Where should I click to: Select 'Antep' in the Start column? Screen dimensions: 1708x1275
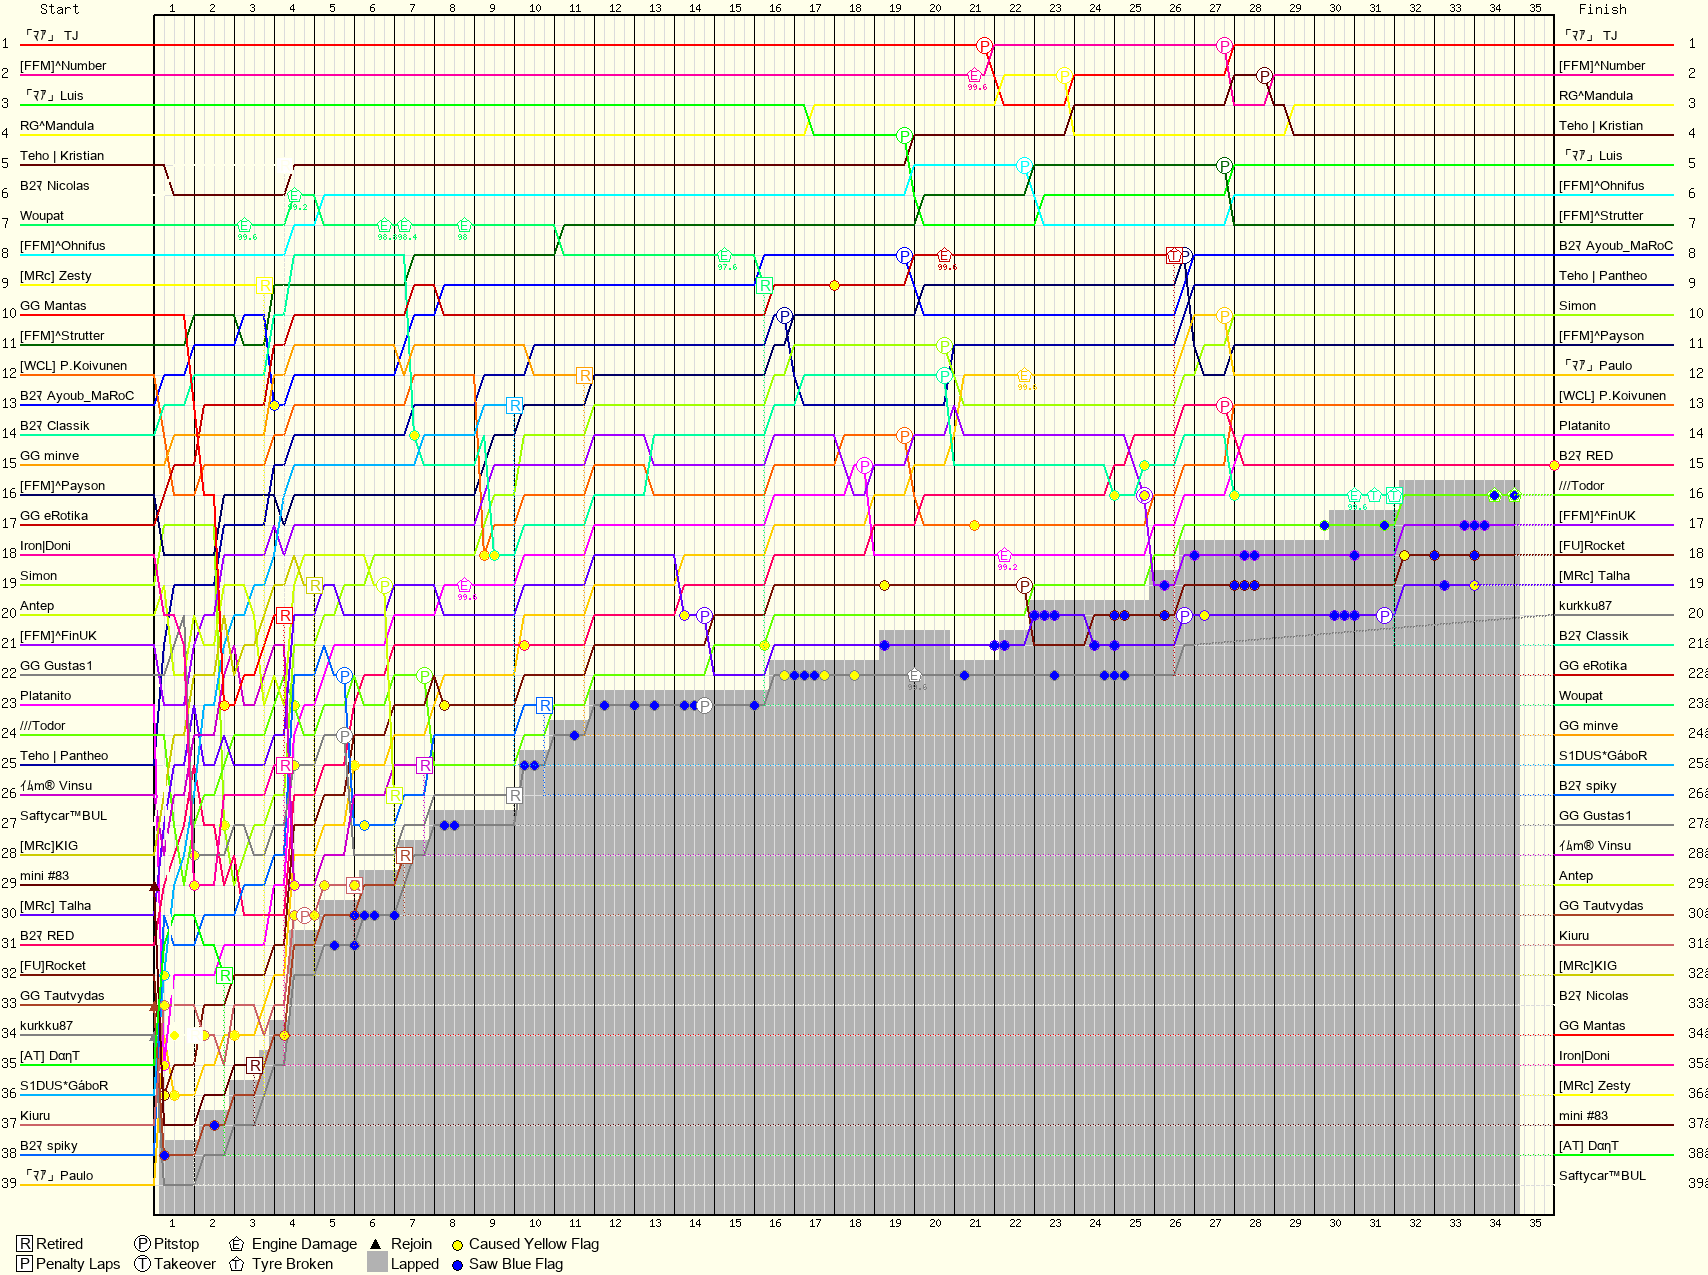point(37,606)
